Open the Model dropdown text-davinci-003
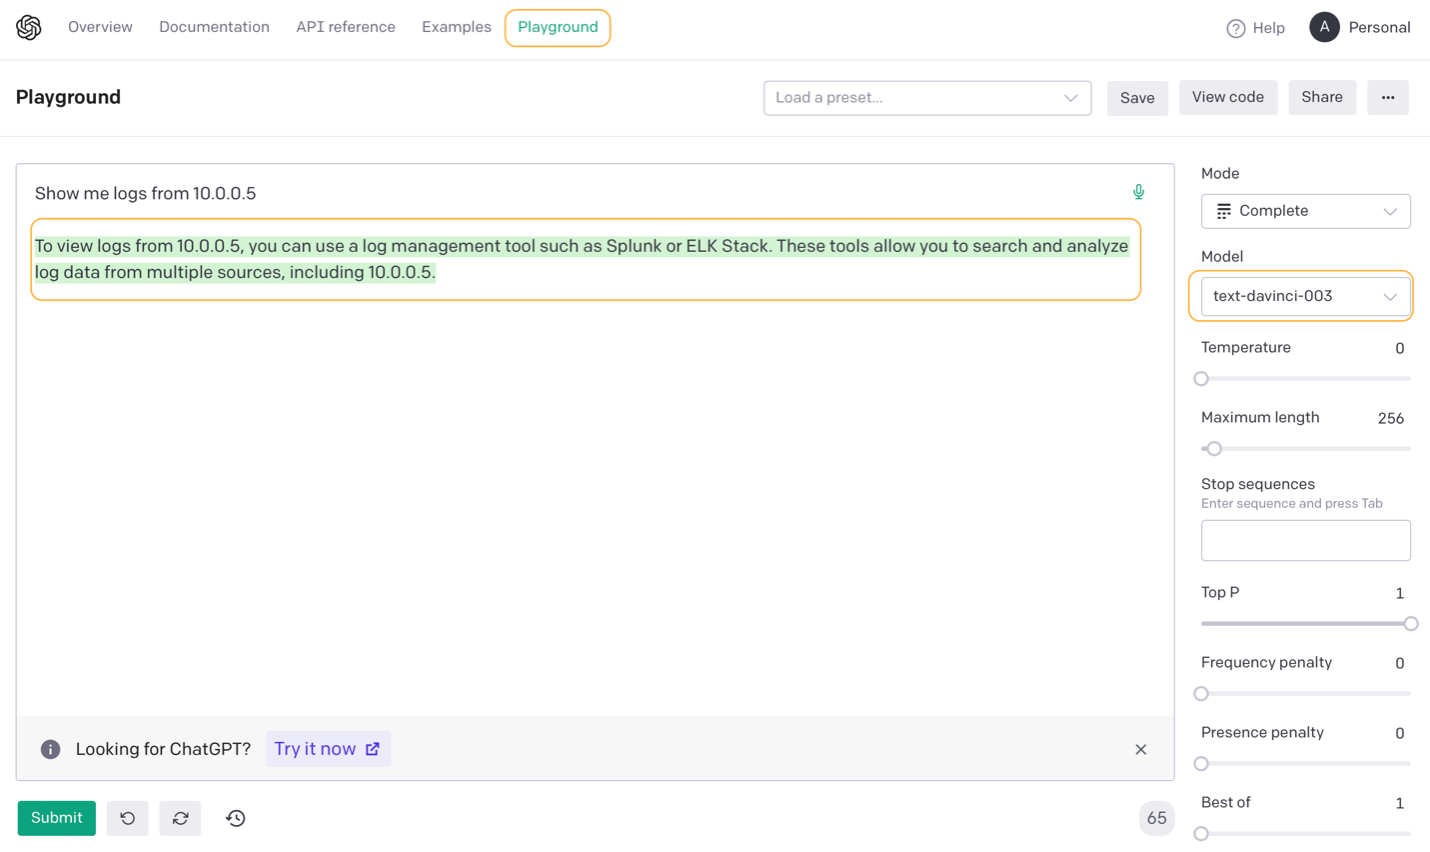This screenshot has width=1430, height=852. coord(1305,296)
